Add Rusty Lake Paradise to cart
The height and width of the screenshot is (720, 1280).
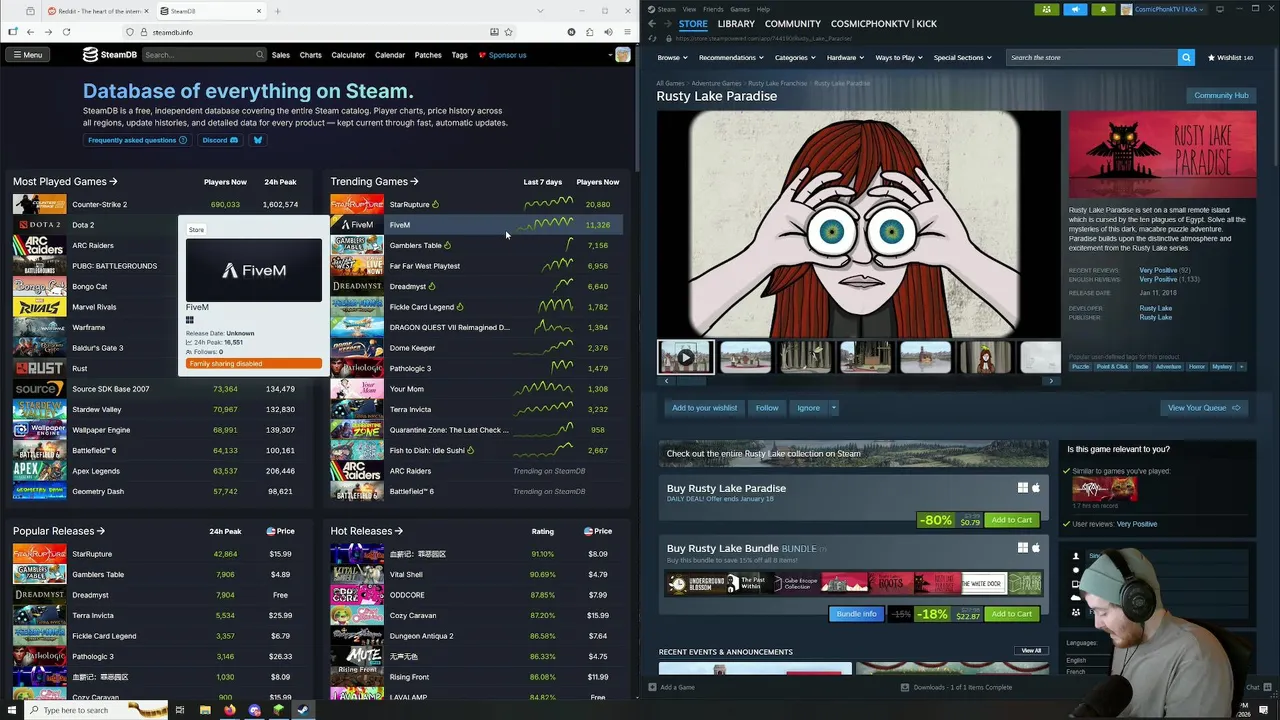pyautogui.click(x=1011, y=520)
